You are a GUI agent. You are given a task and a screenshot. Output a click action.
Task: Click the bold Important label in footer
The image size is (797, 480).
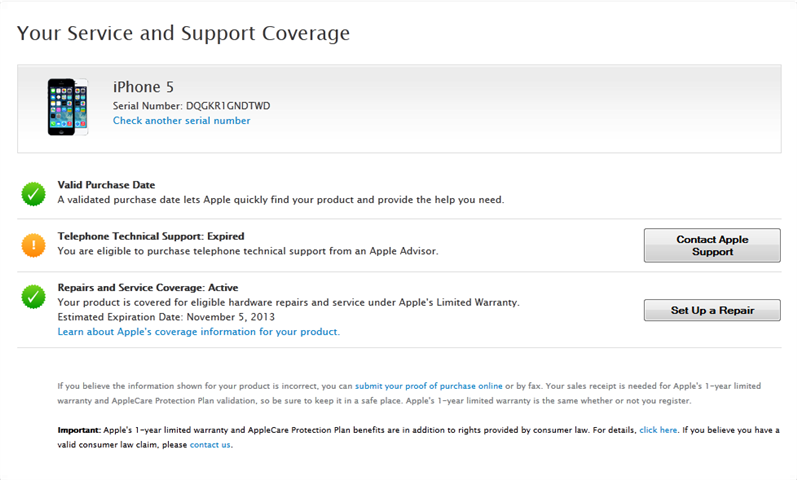(x=78, y=430)
